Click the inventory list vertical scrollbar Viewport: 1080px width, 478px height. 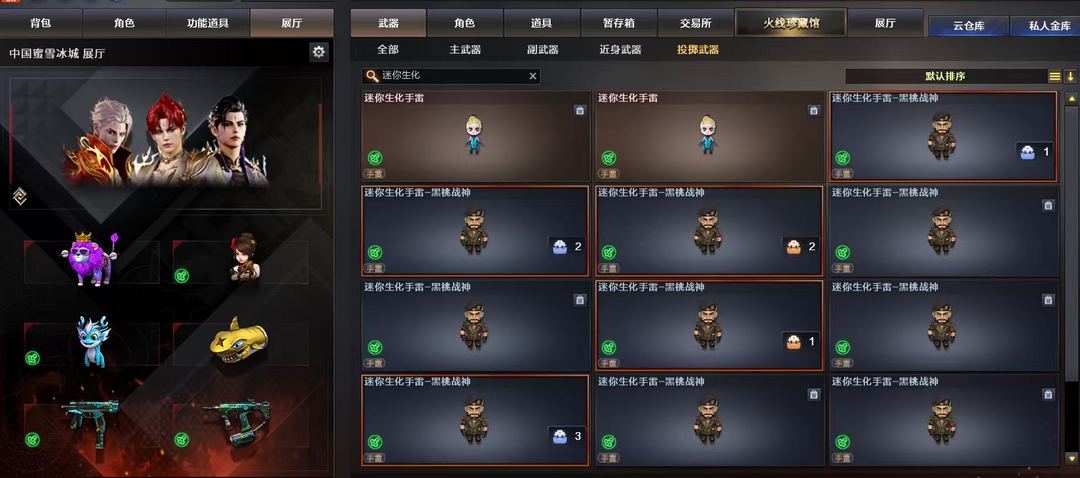point(1071,276)
